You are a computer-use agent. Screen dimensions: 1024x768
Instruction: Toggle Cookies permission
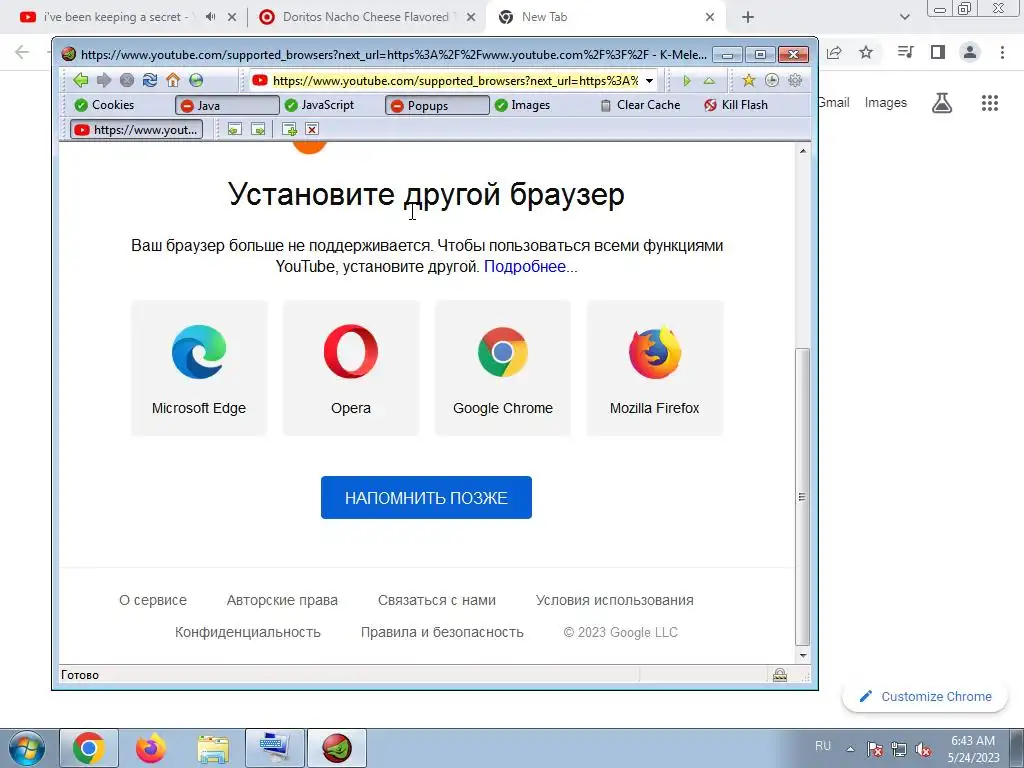point(104,105)
